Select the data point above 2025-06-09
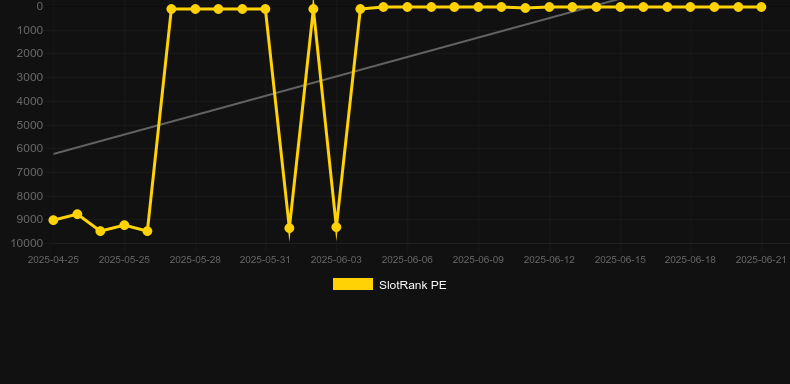This screenshot has height=384, width=790. pyautogui.click(x=478, y=7)
